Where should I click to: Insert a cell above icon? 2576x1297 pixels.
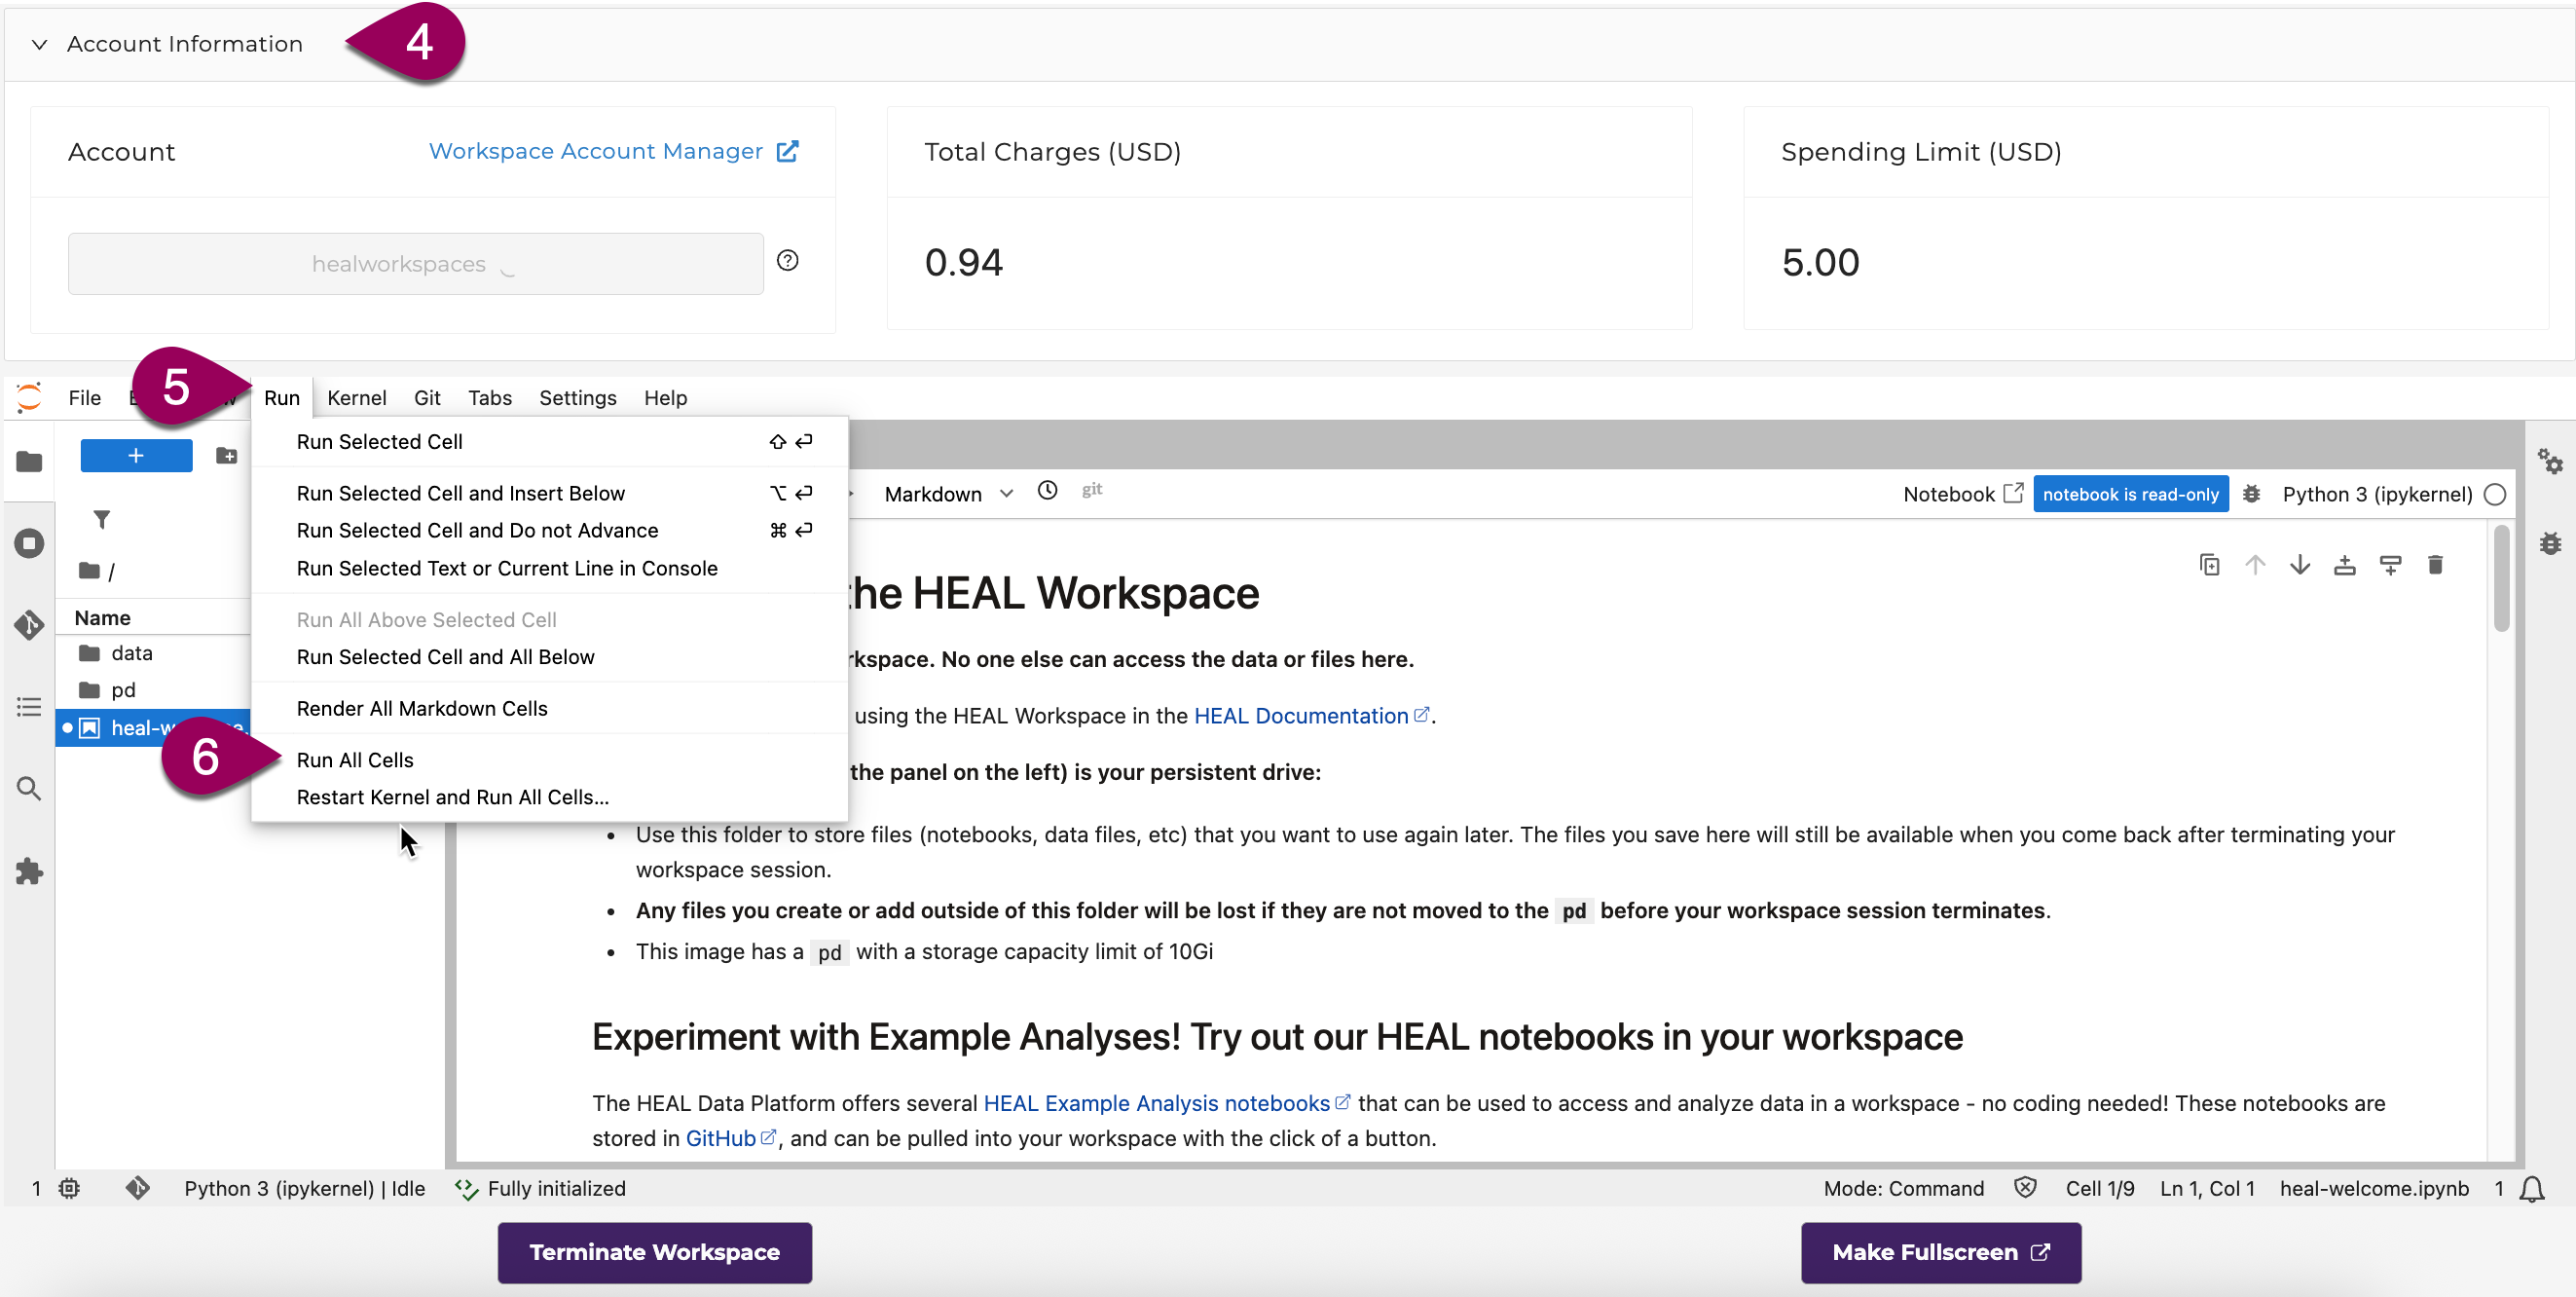pyautogui.click(x=2345, y=565)
